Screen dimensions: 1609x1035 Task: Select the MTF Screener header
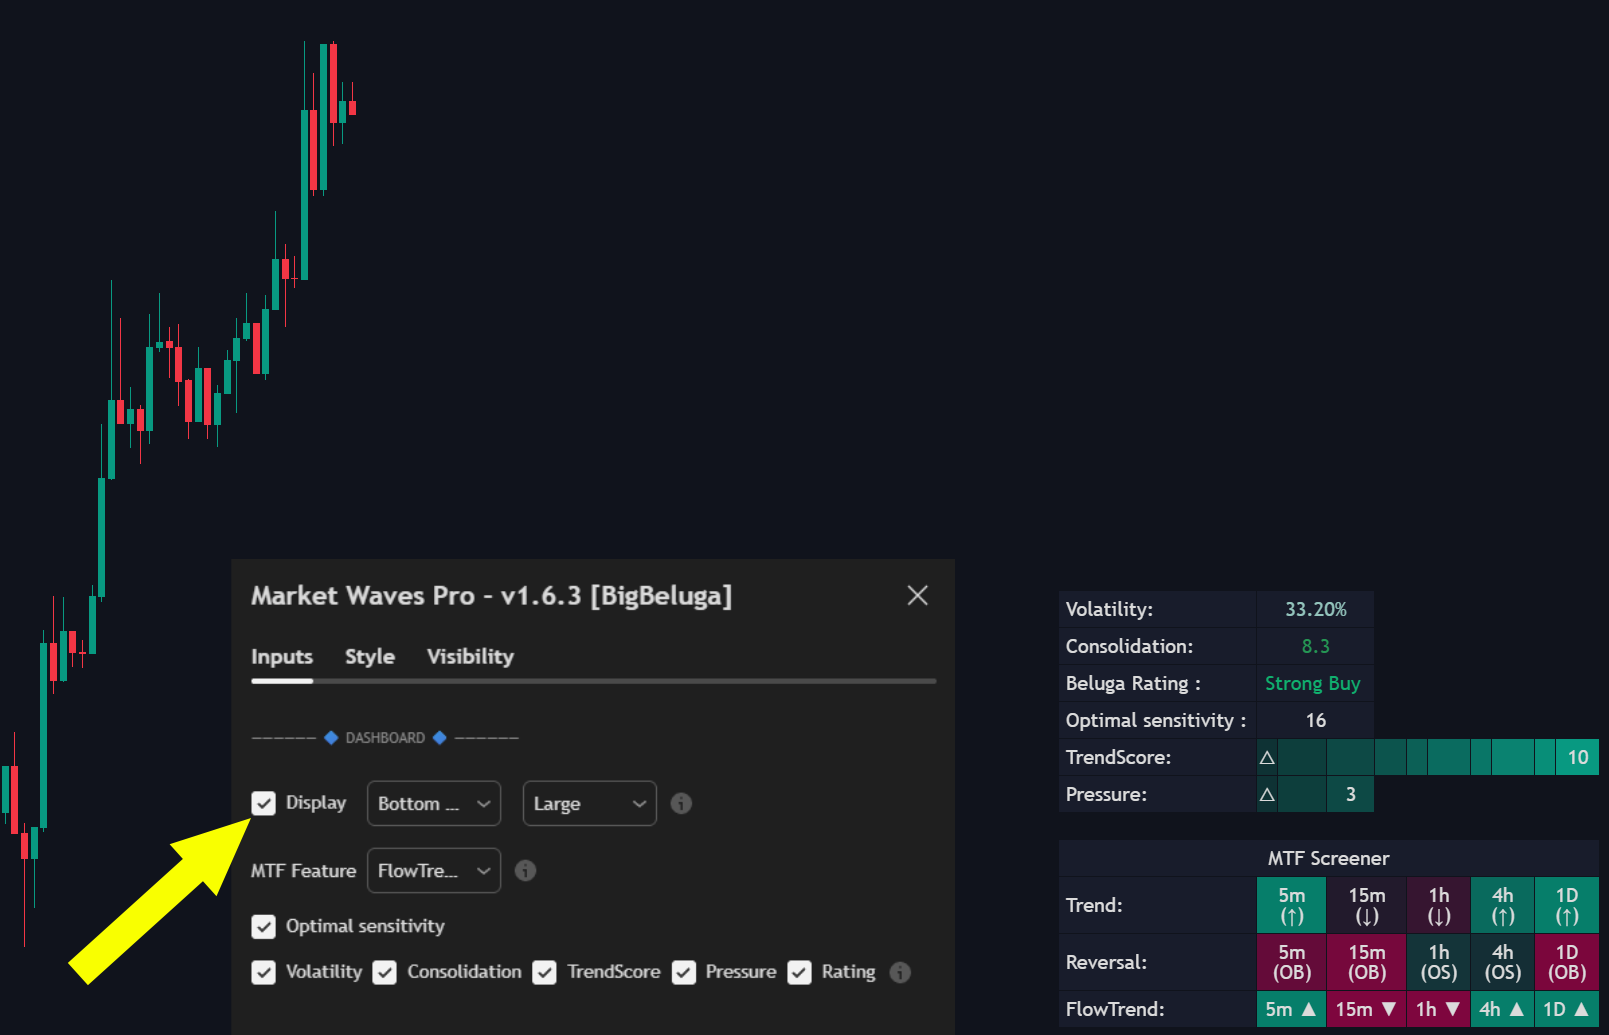tap(1329, 858)
